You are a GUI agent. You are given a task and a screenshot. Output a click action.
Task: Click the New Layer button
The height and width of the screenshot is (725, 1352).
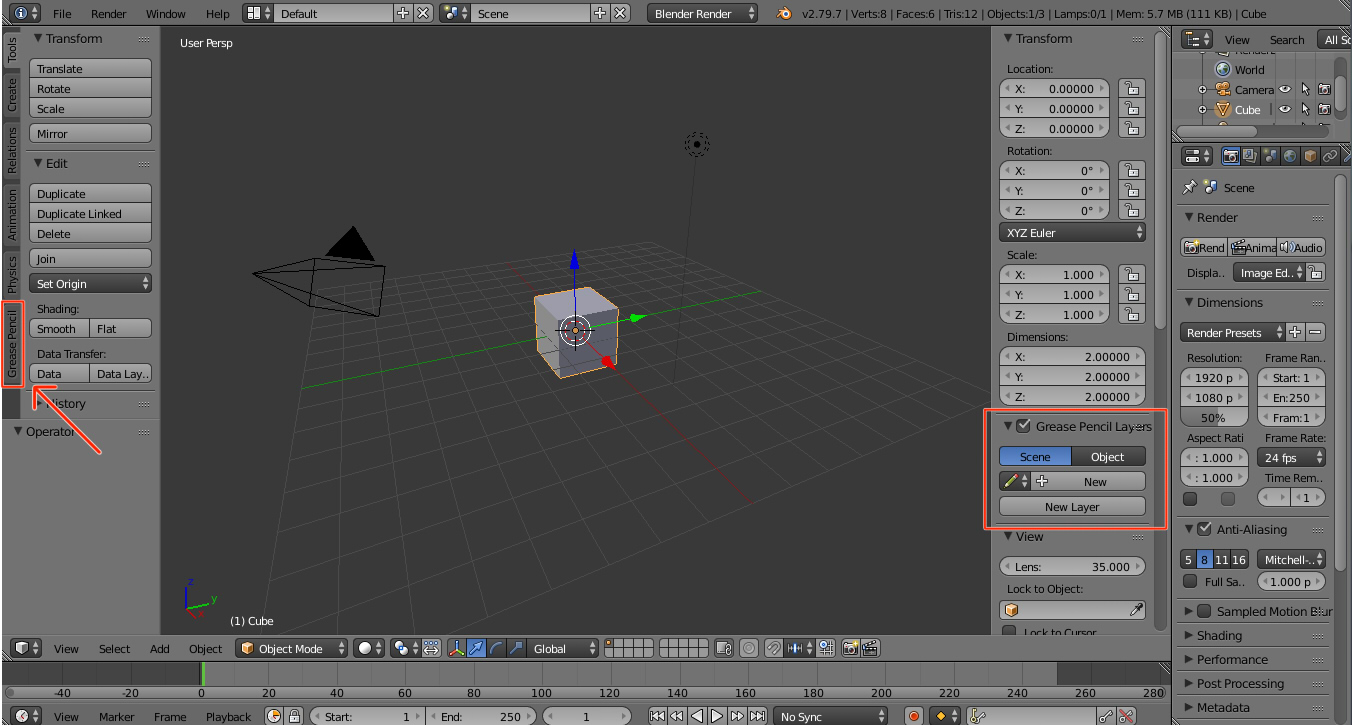[x=1072, y=506]
